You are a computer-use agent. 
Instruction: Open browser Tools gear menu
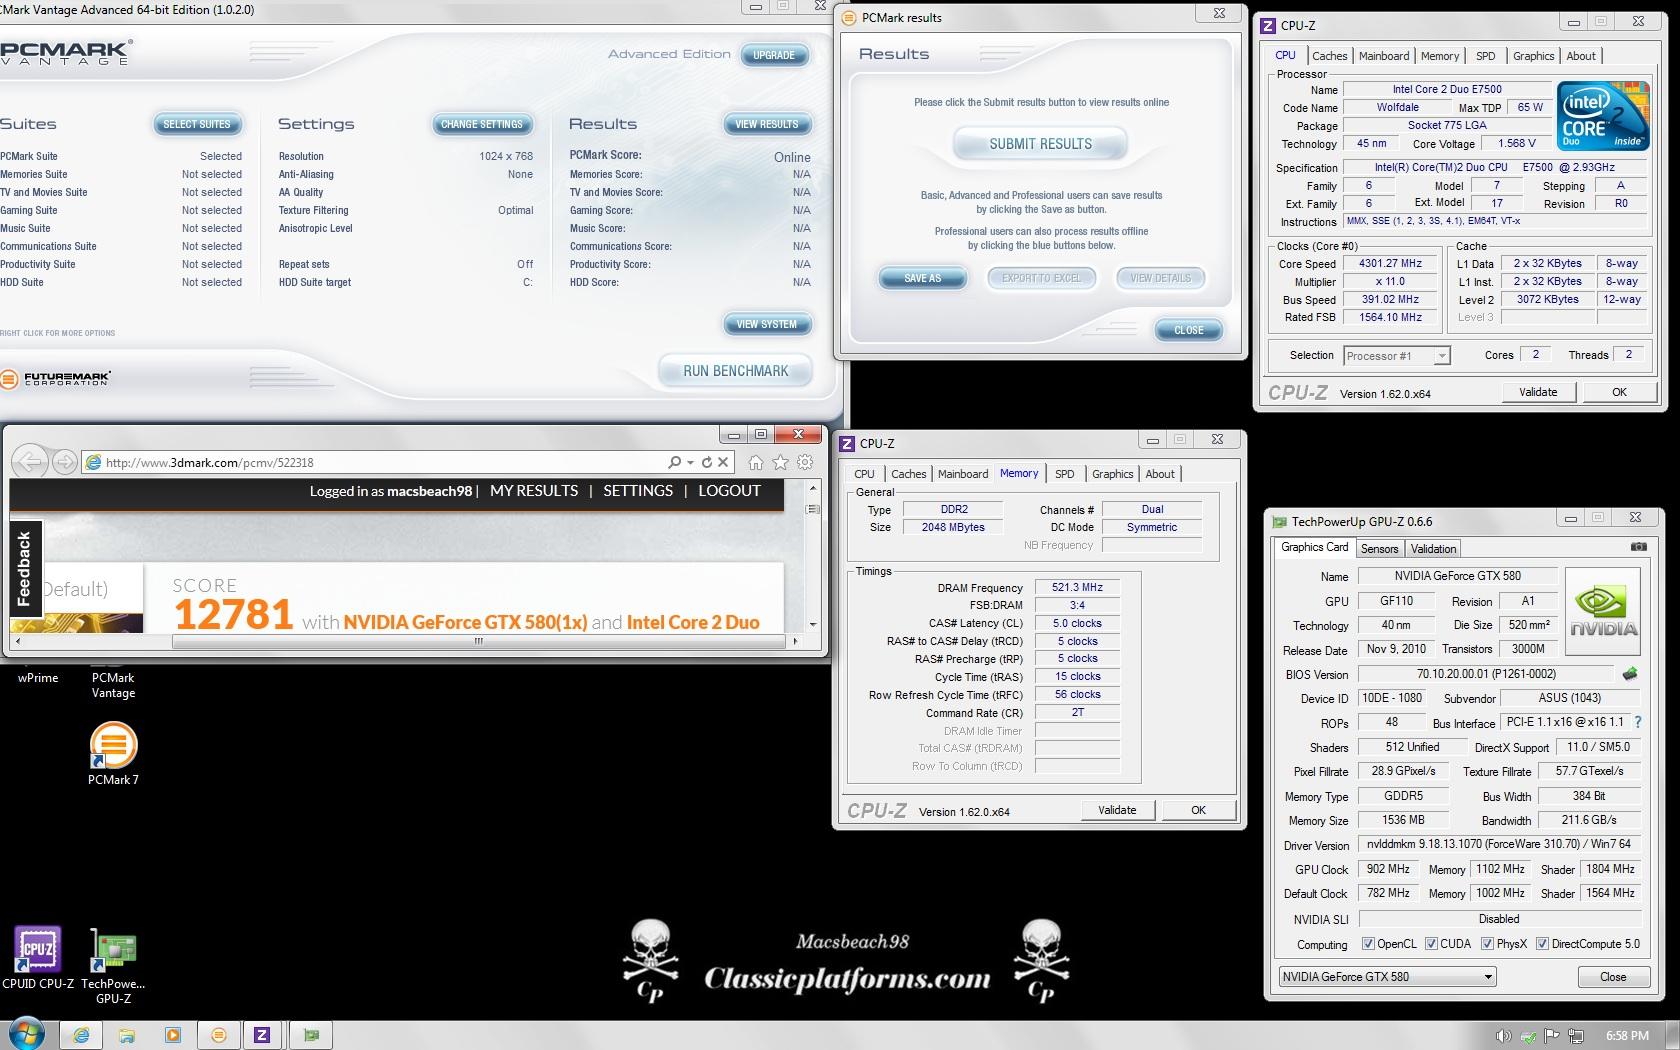tap(805, 462)
